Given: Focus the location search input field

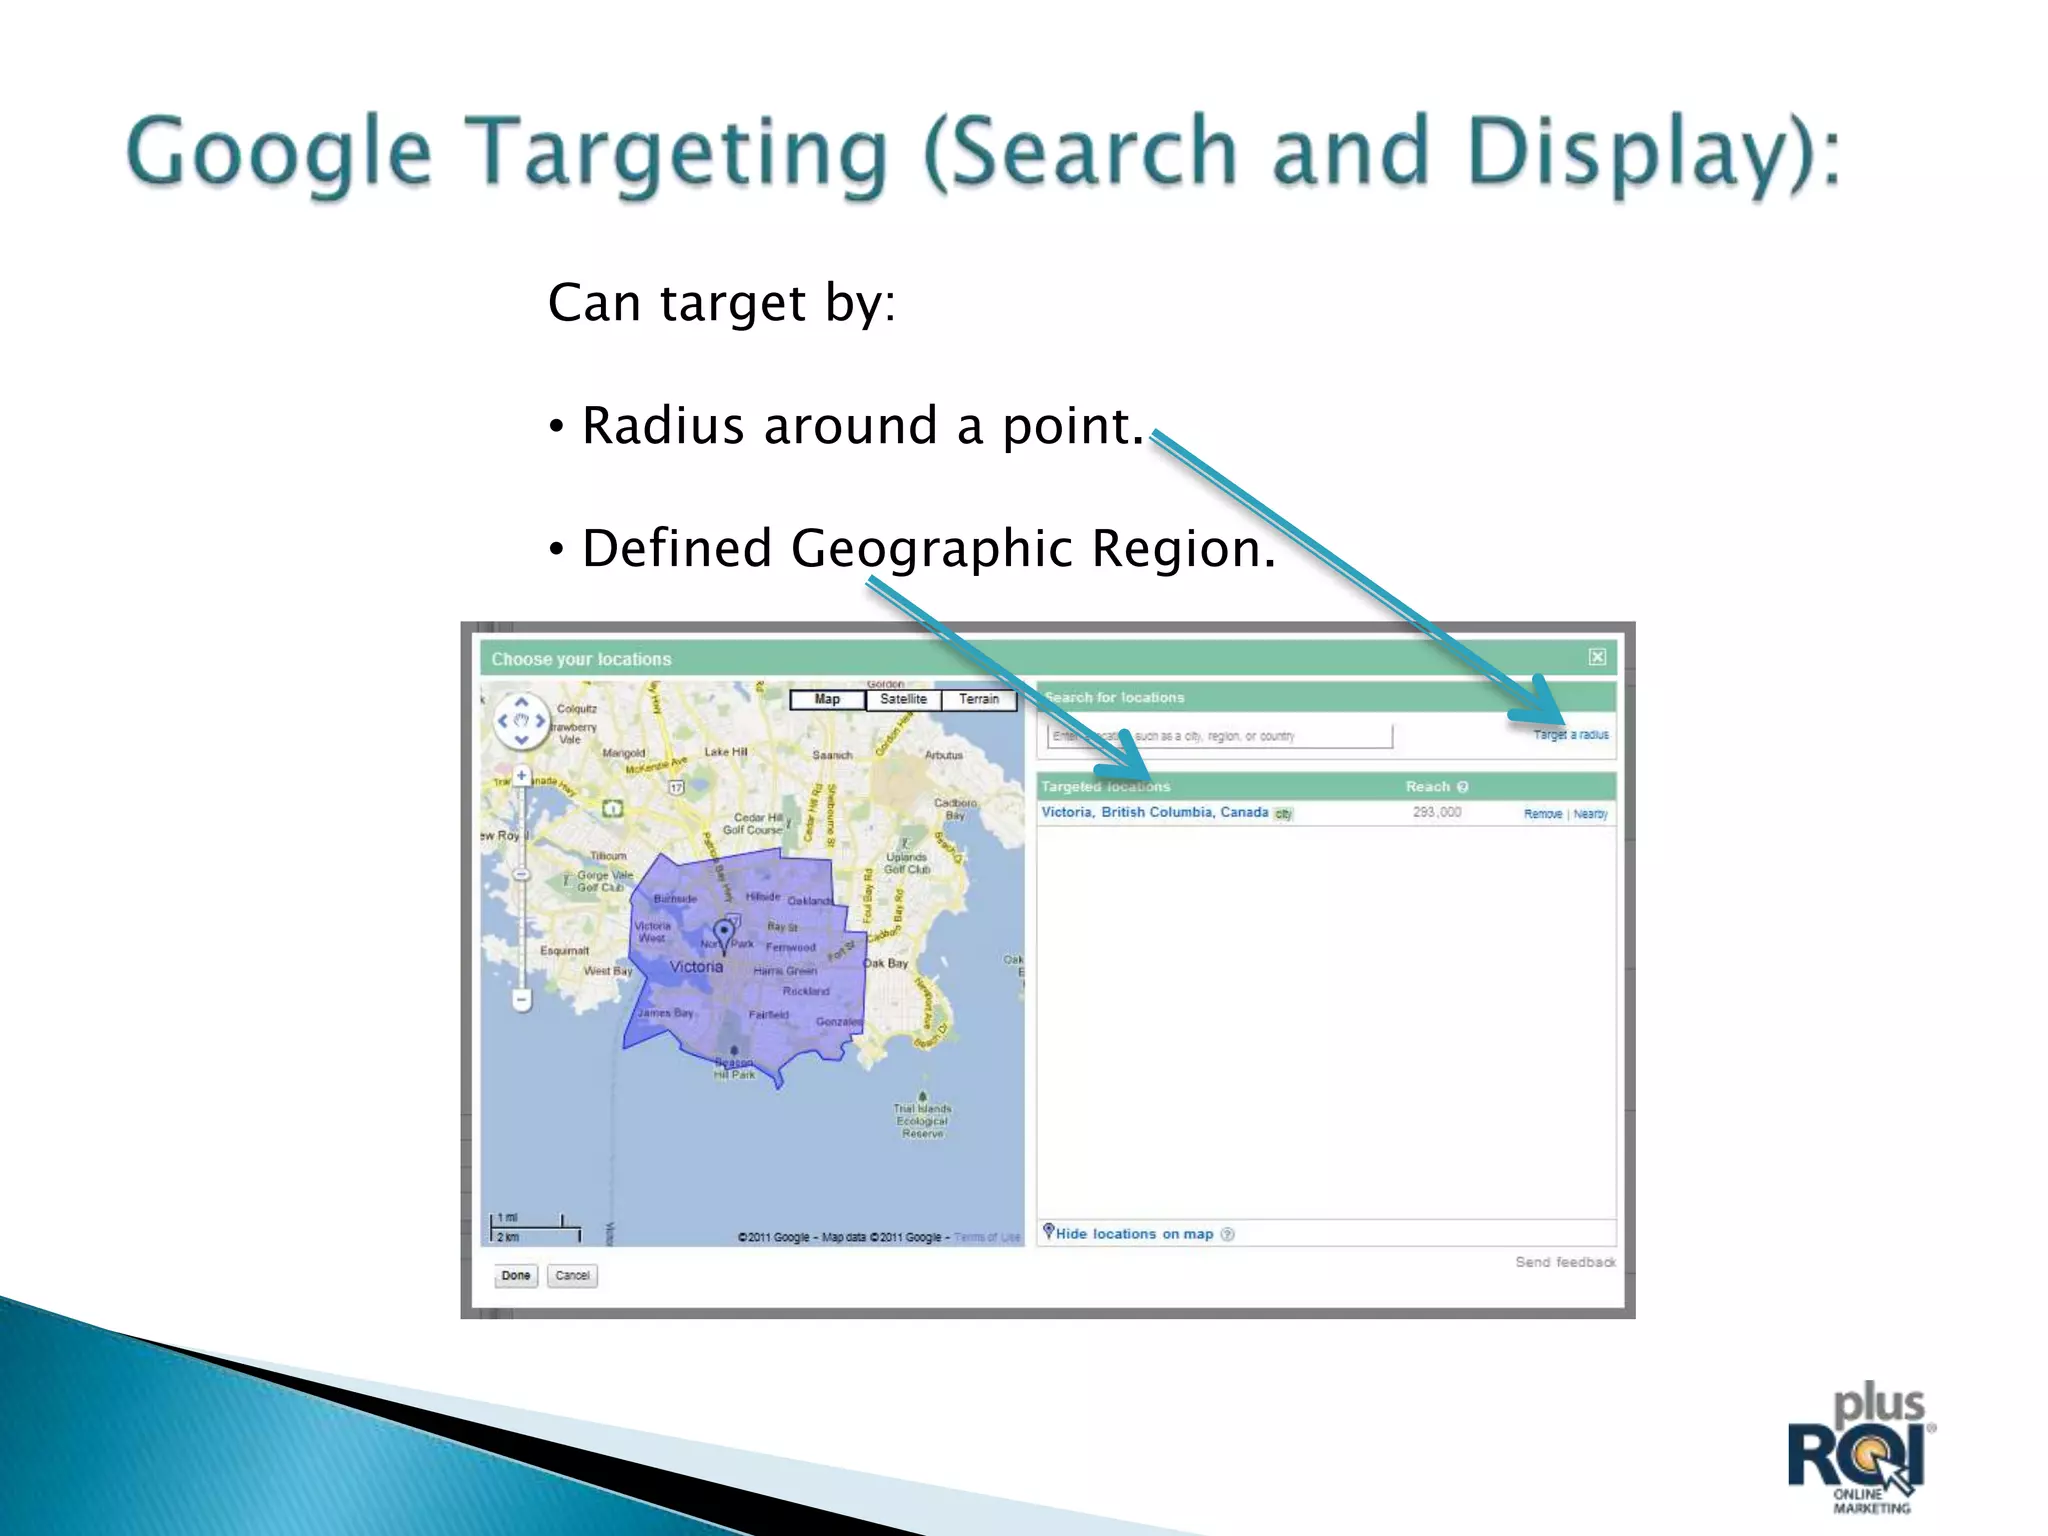Looking at the screenshot, I should 1219,736.
